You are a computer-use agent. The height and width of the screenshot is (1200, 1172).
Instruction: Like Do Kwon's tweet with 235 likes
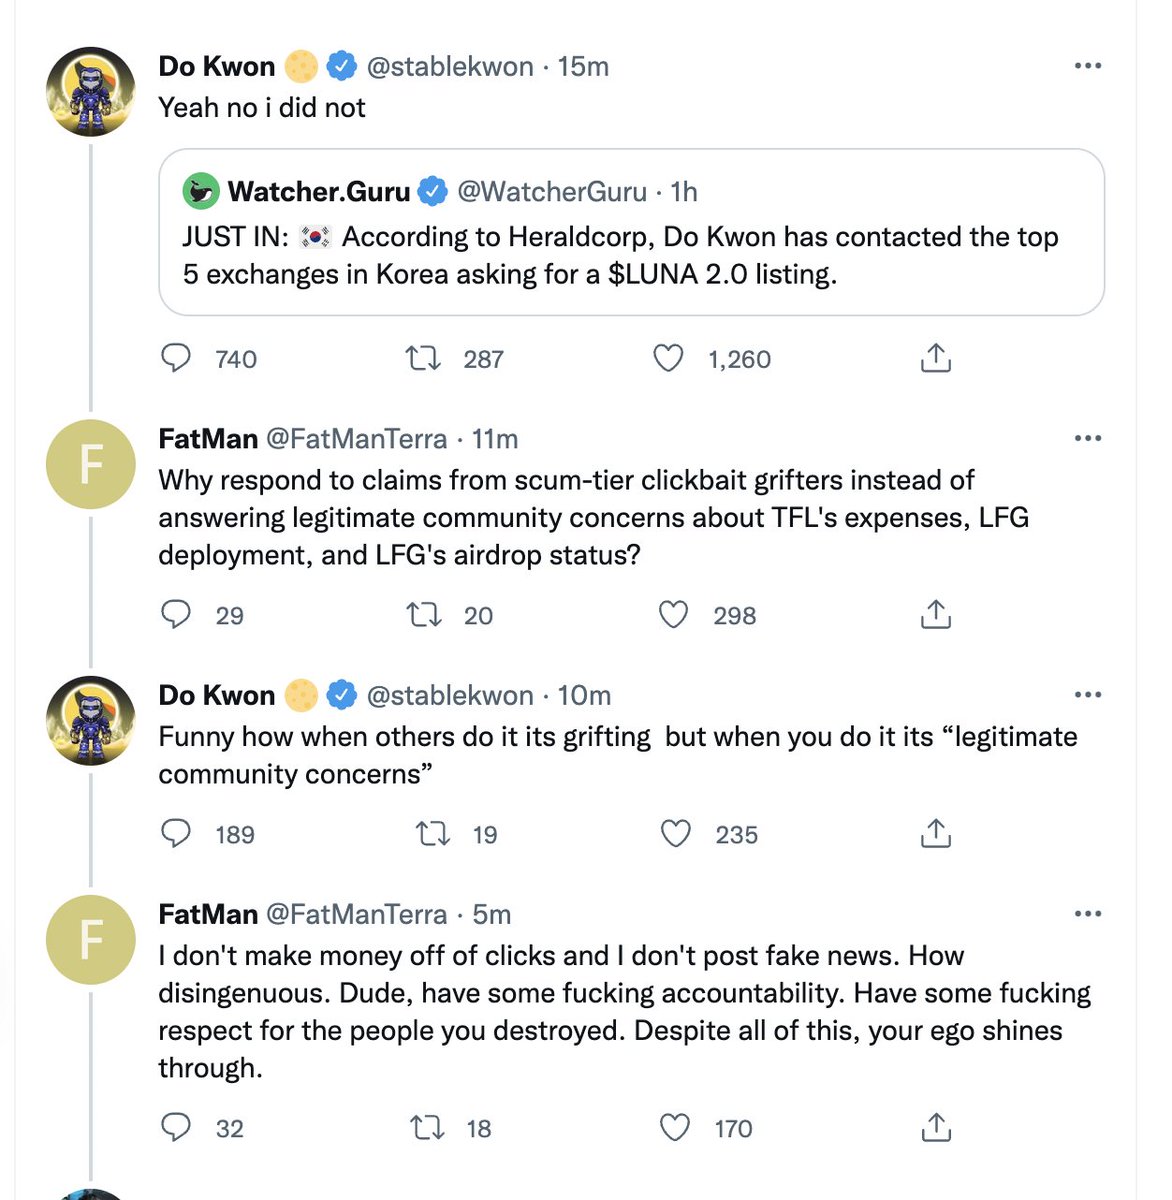point(676,833)
